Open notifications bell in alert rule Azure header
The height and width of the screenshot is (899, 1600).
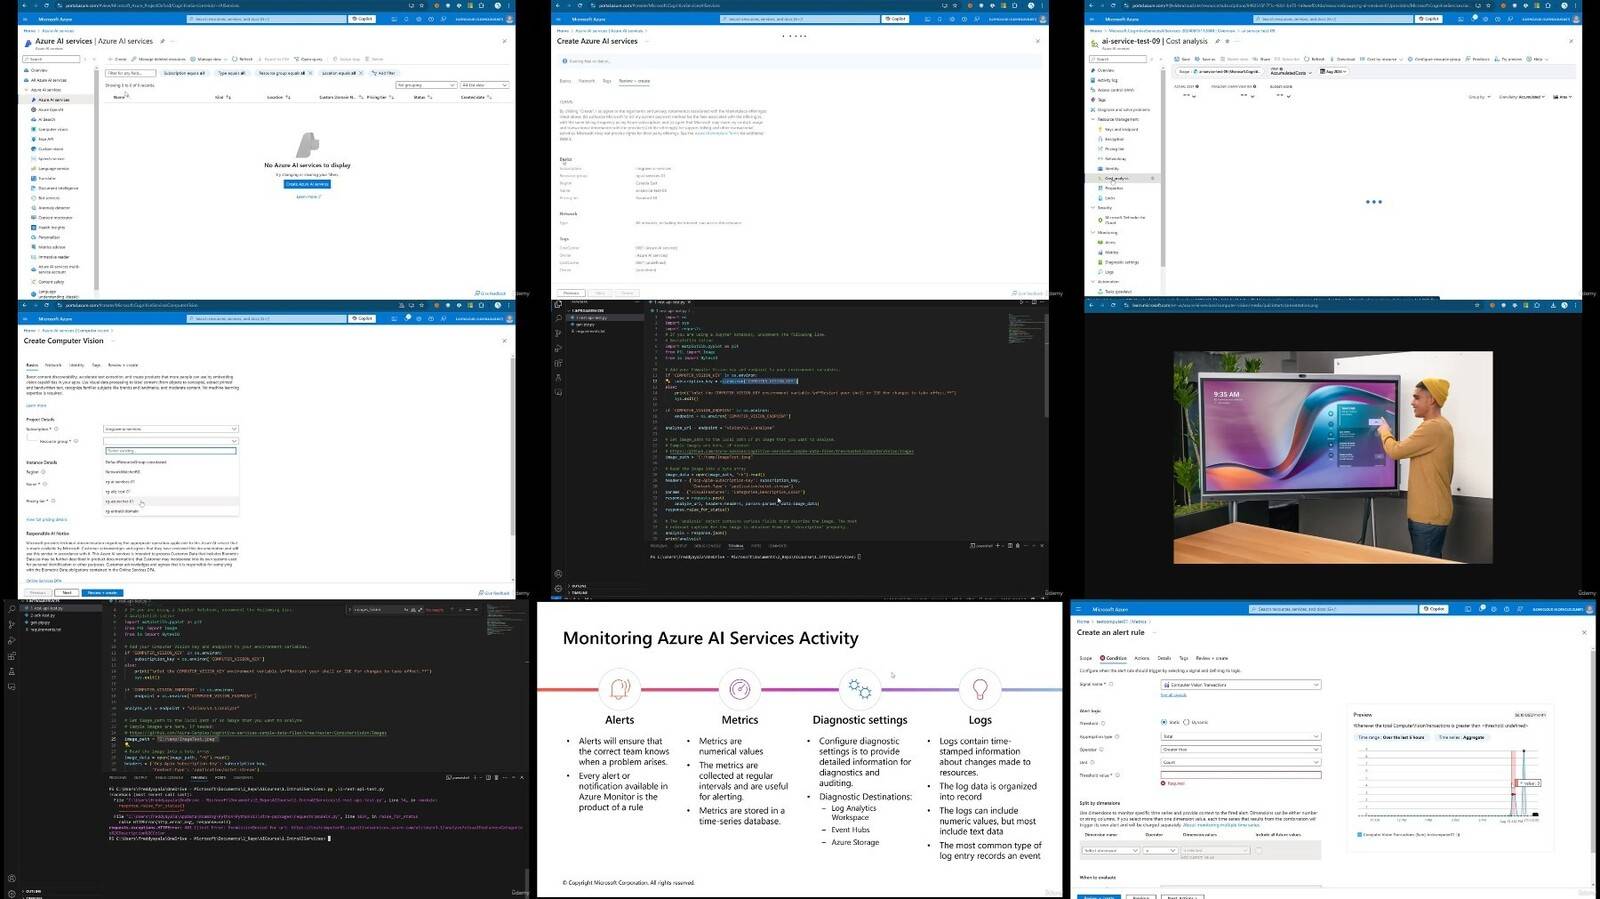1482,608
